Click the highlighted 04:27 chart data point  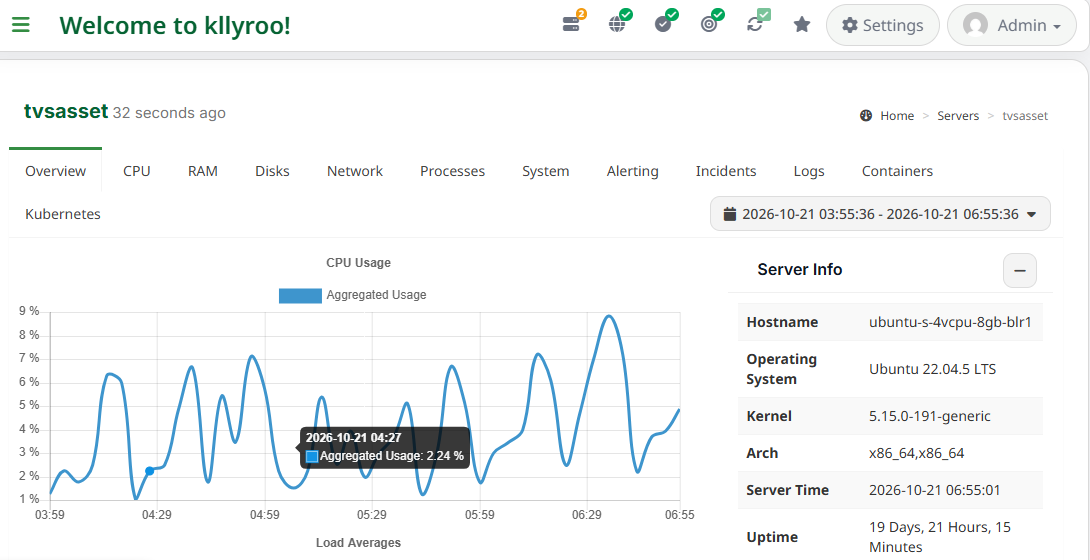pyautogui.click(x=149, y=471)
